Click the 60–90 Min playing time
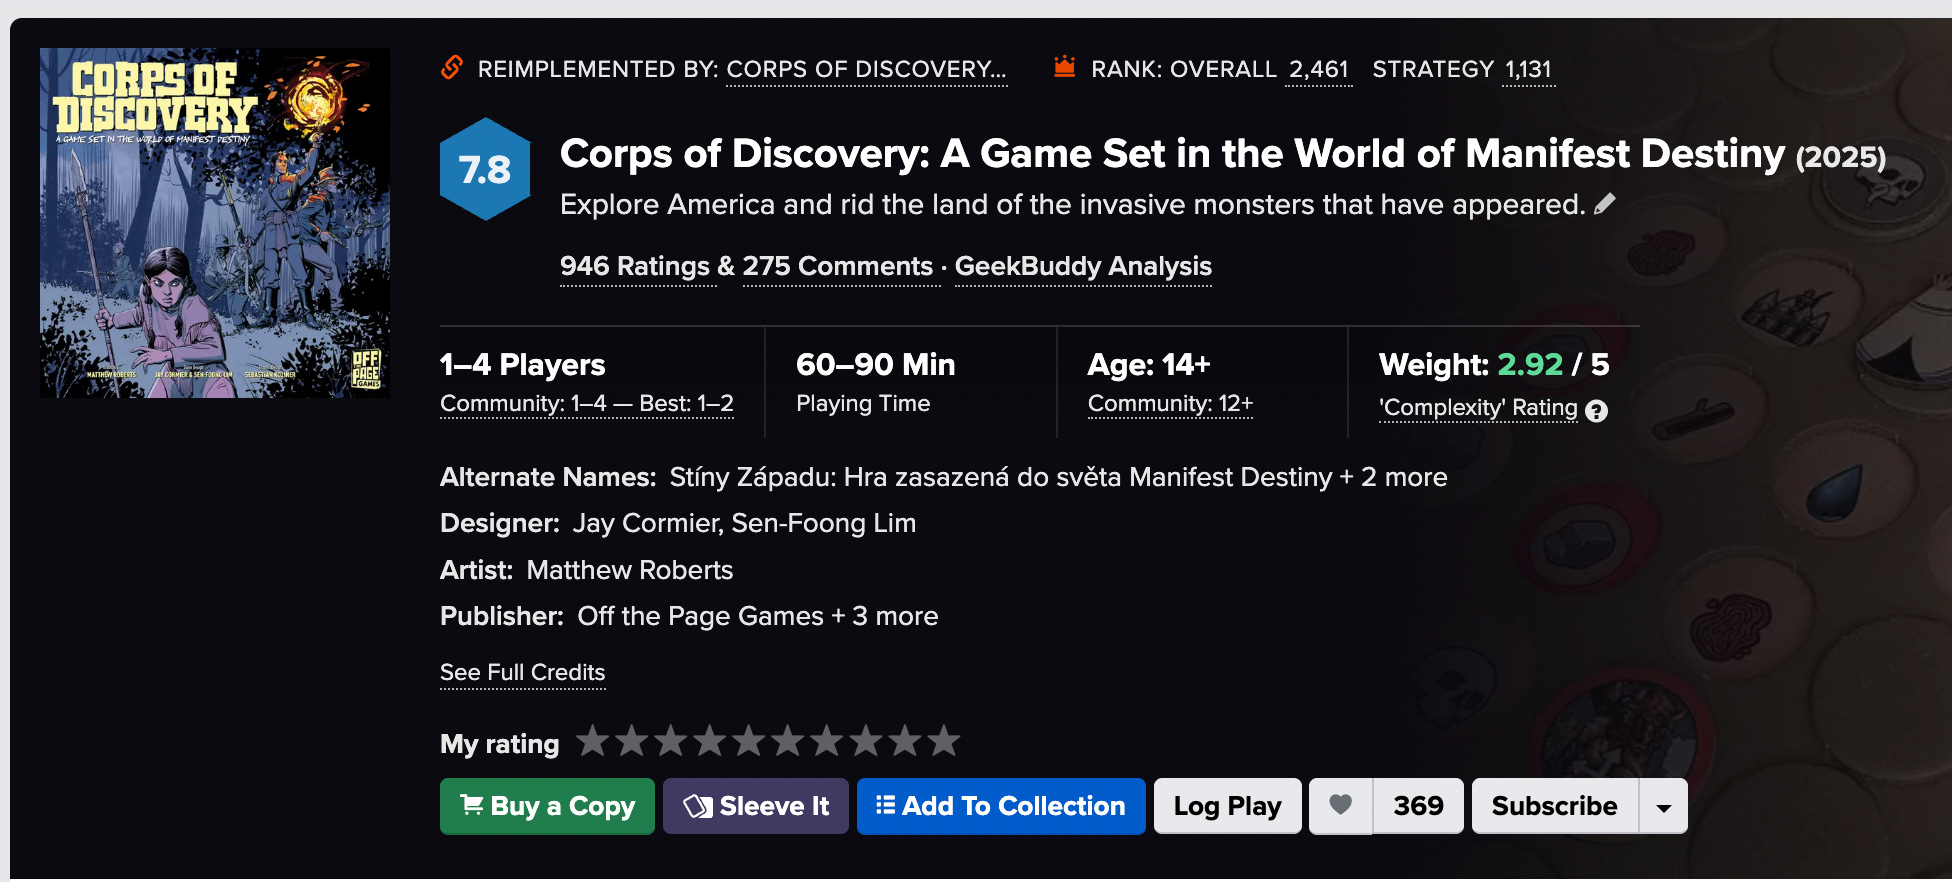1952x882 pixels. [875, 364]
